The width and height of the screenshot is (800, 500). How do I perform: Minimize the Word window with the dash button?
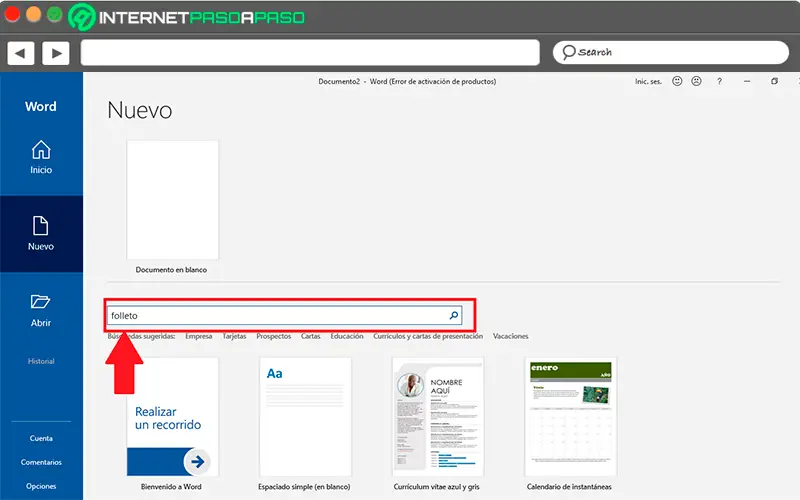tap(747, 81)
